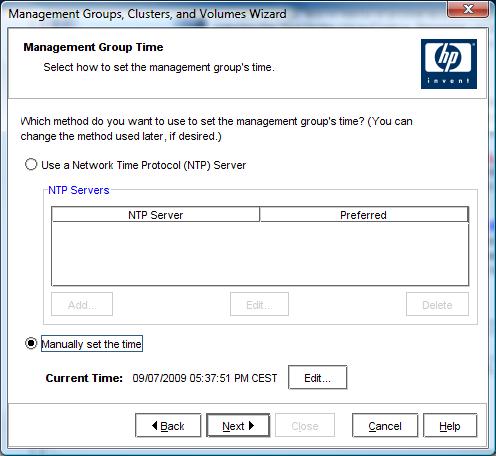The image size is (496, 456).
Task: Click the NTP Servers group label
Action: coord(79,190)
